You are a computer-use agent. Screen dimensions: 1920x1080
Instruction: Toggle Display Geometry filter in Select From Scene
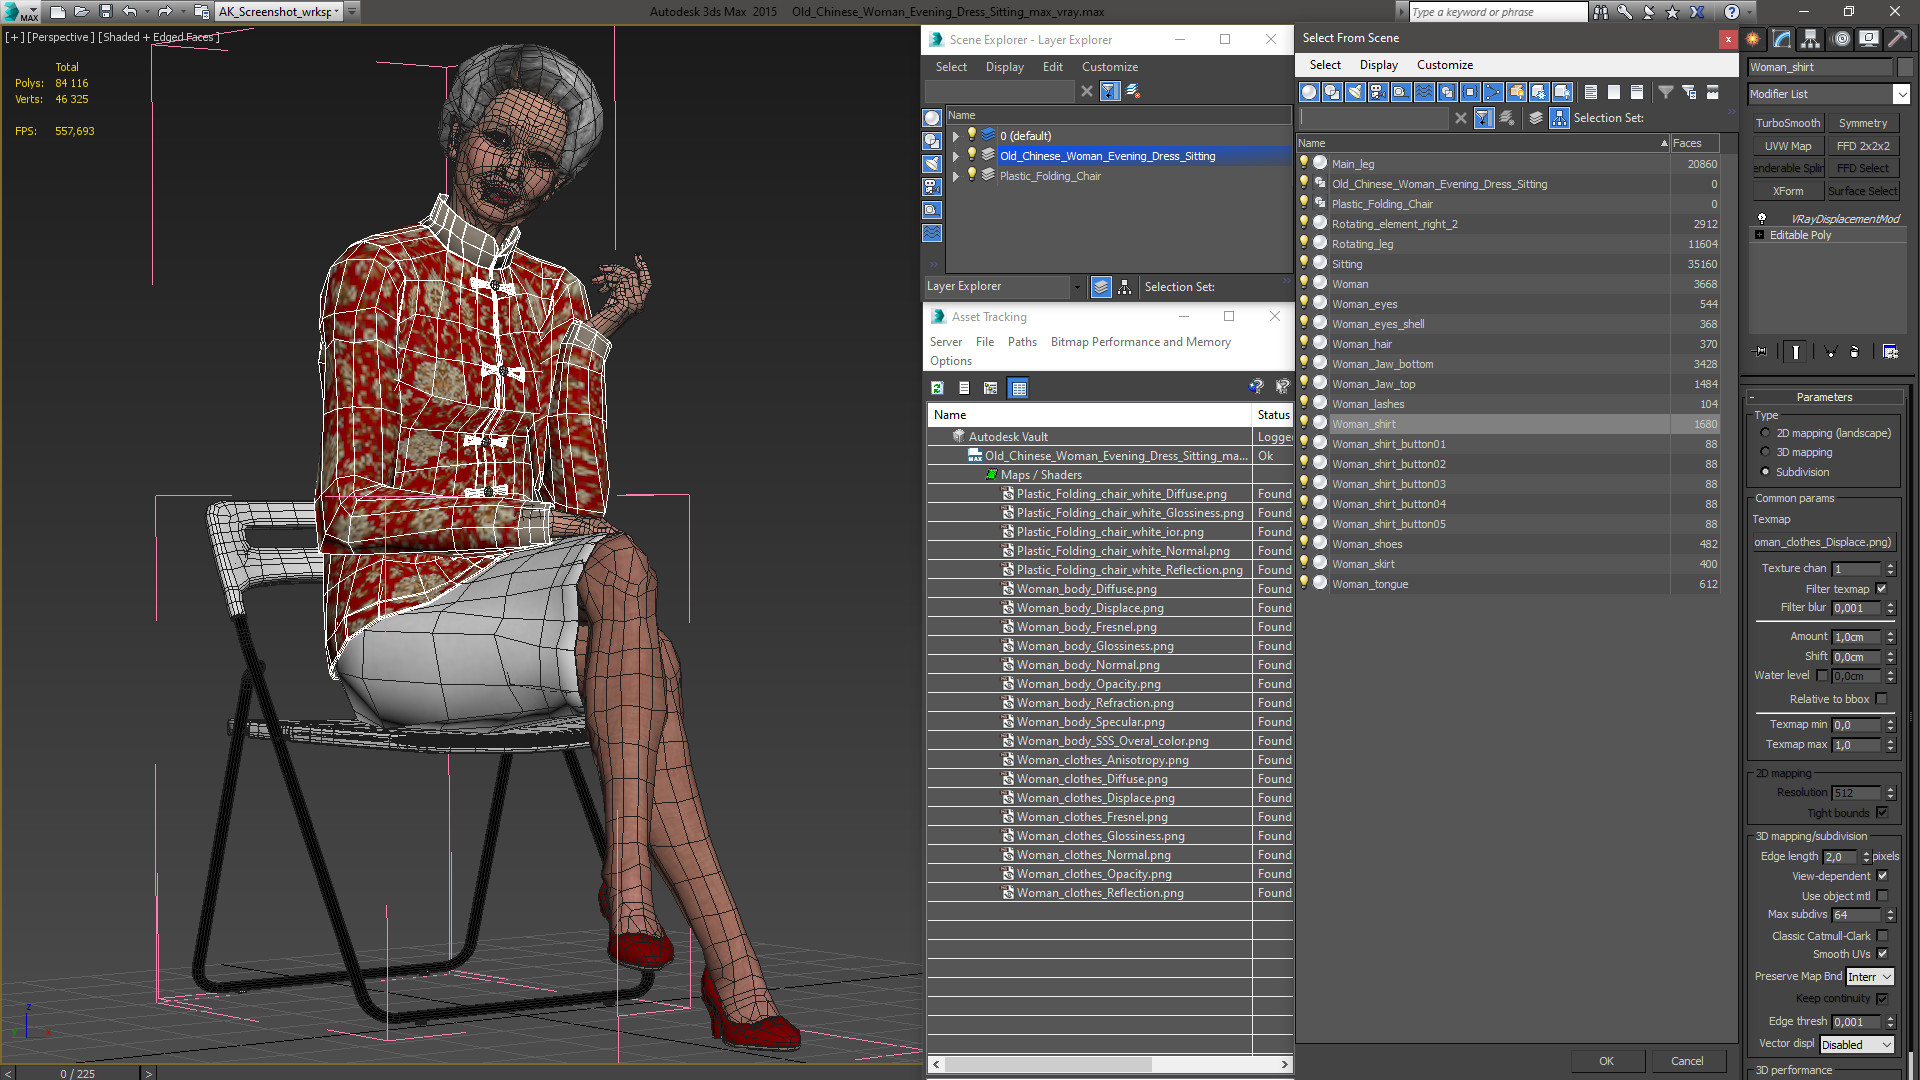[1309, 92]
